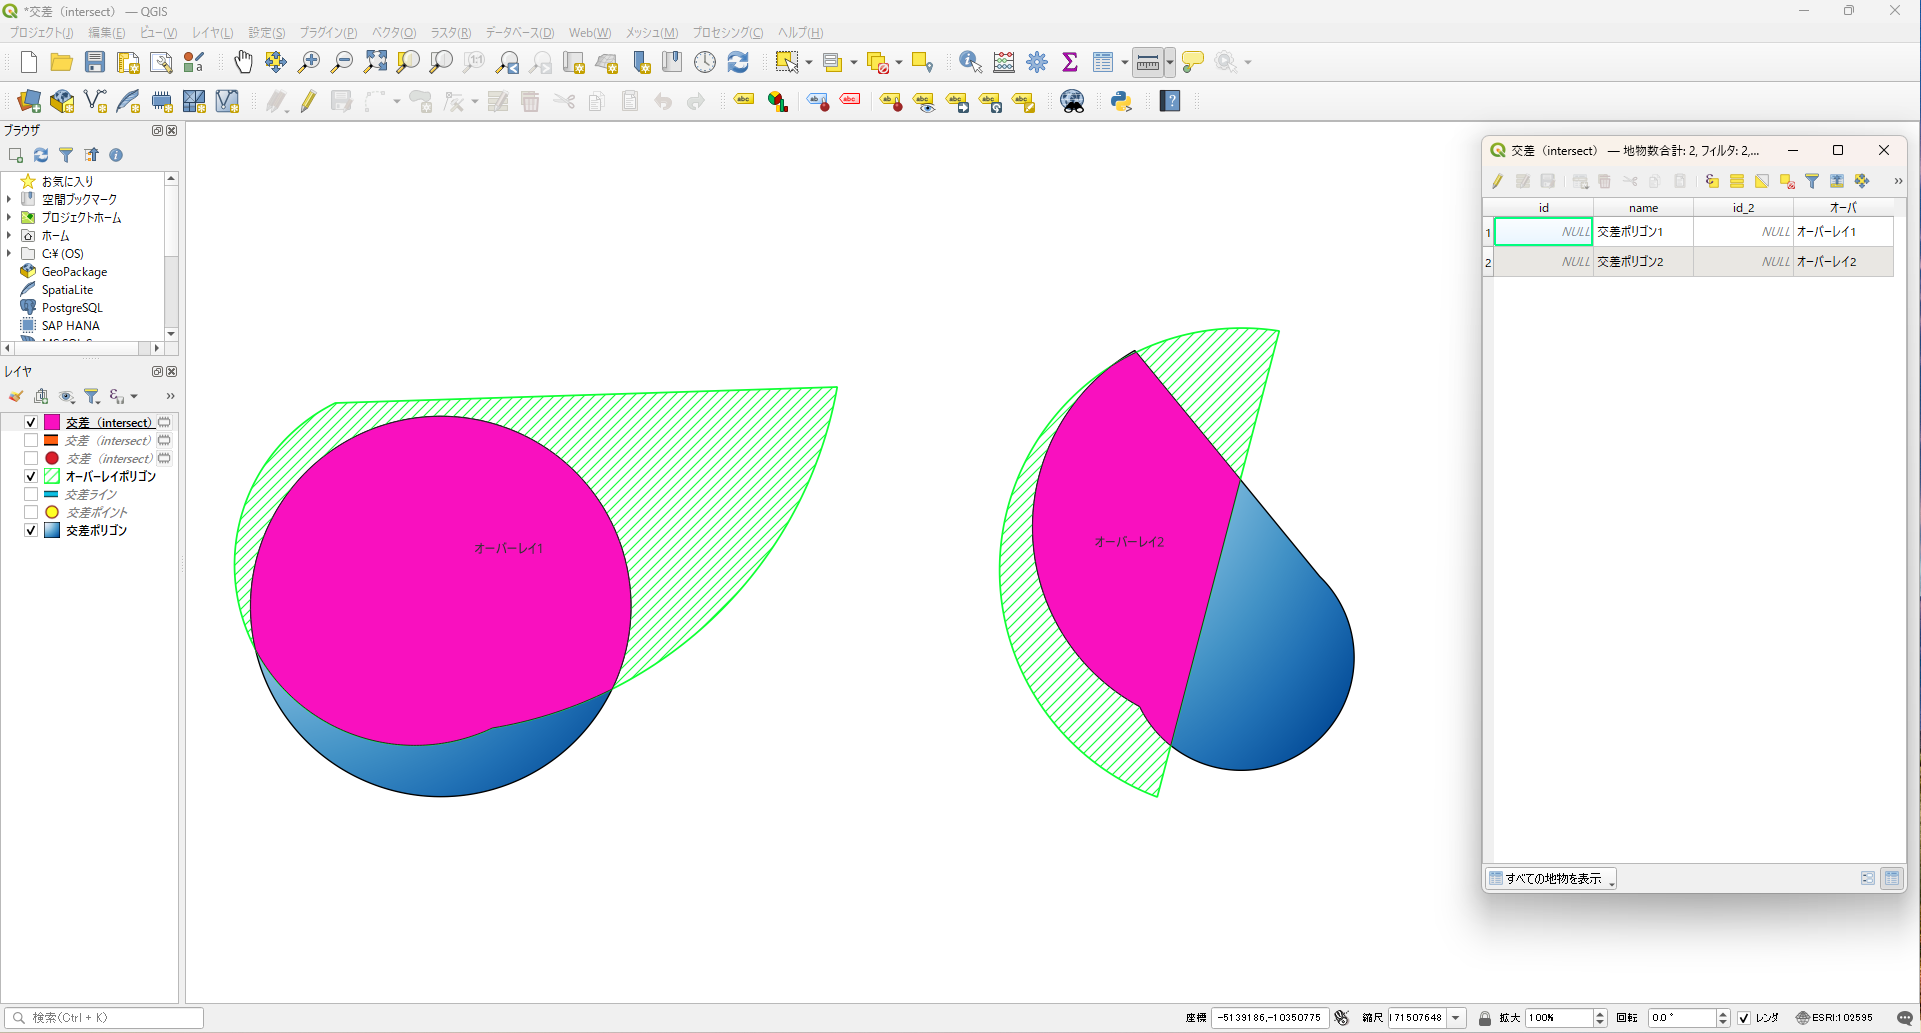Click the Save Project disk icon

point(95,63)
